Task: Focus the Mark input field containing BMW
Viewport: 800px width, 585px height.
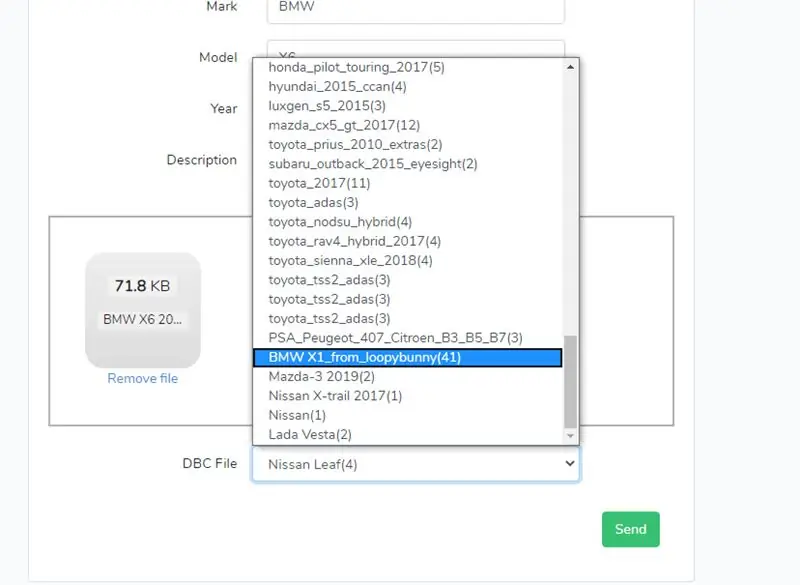Action: coord(416,9)
